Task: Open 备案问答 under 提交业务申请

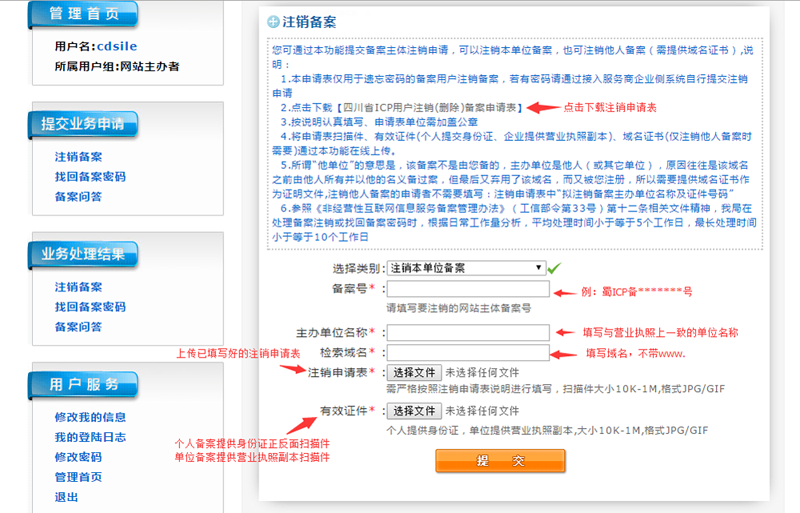Action: pyautogui.click(x=78, y=197)
